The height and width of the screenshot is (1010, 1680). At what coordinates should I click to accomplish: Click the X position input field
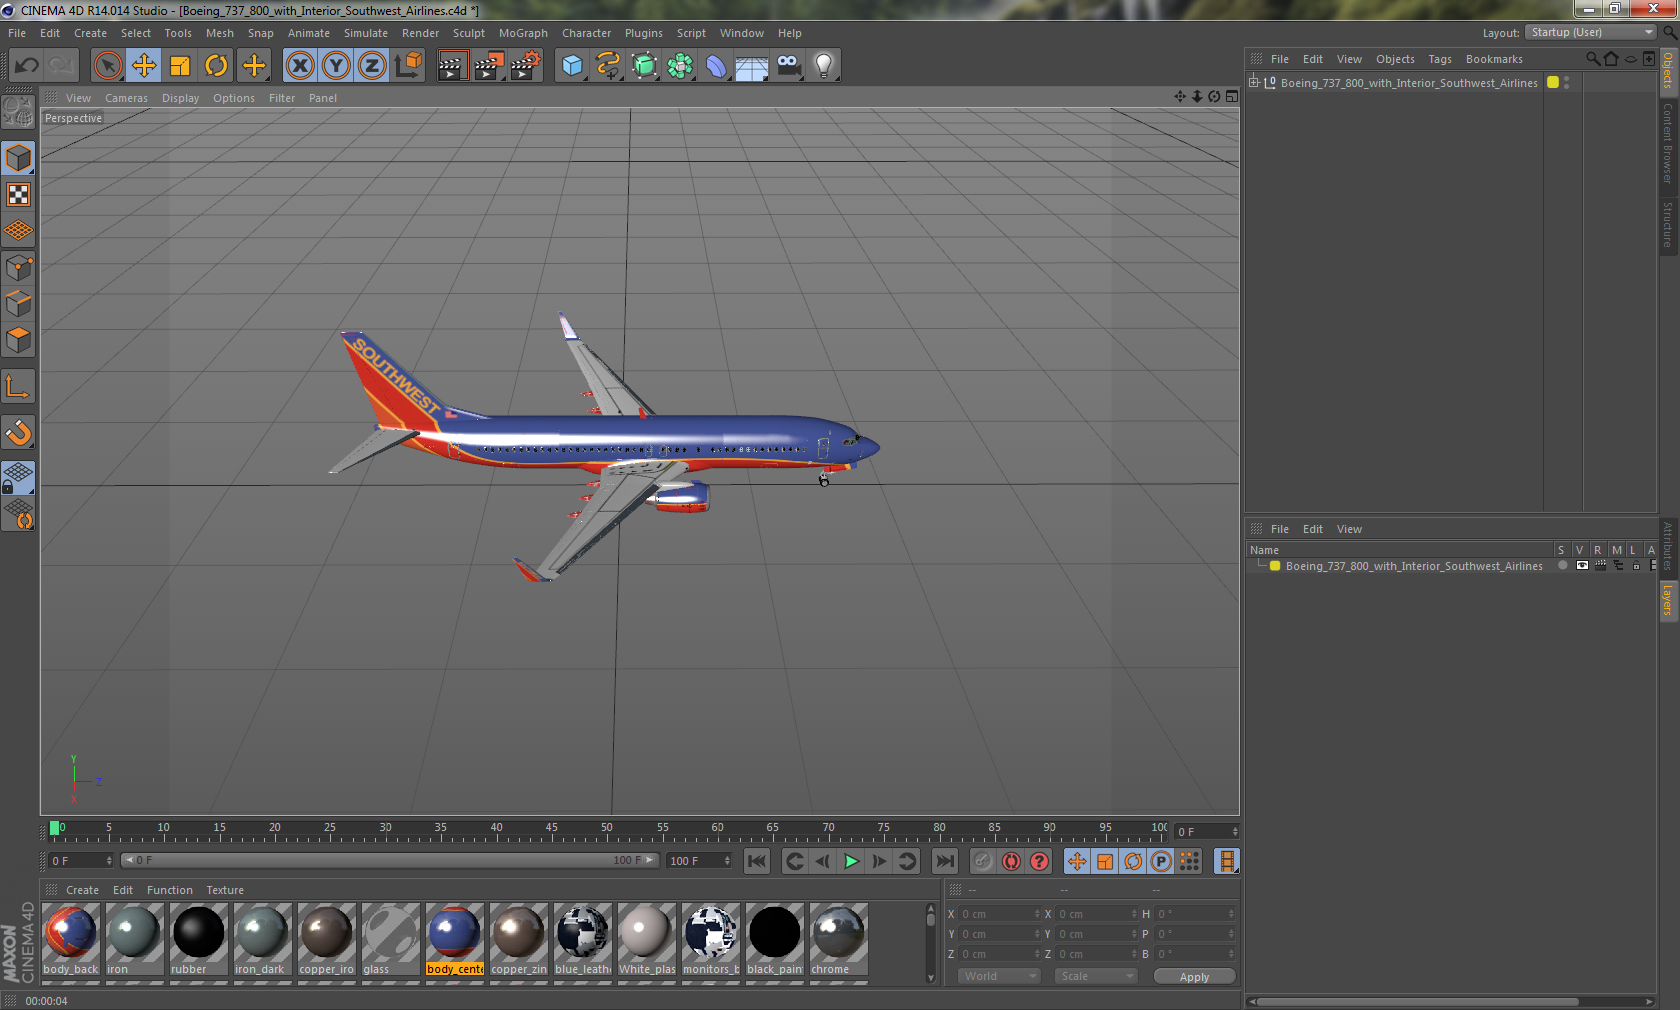pyautogui.click(x=1000, y=914)
